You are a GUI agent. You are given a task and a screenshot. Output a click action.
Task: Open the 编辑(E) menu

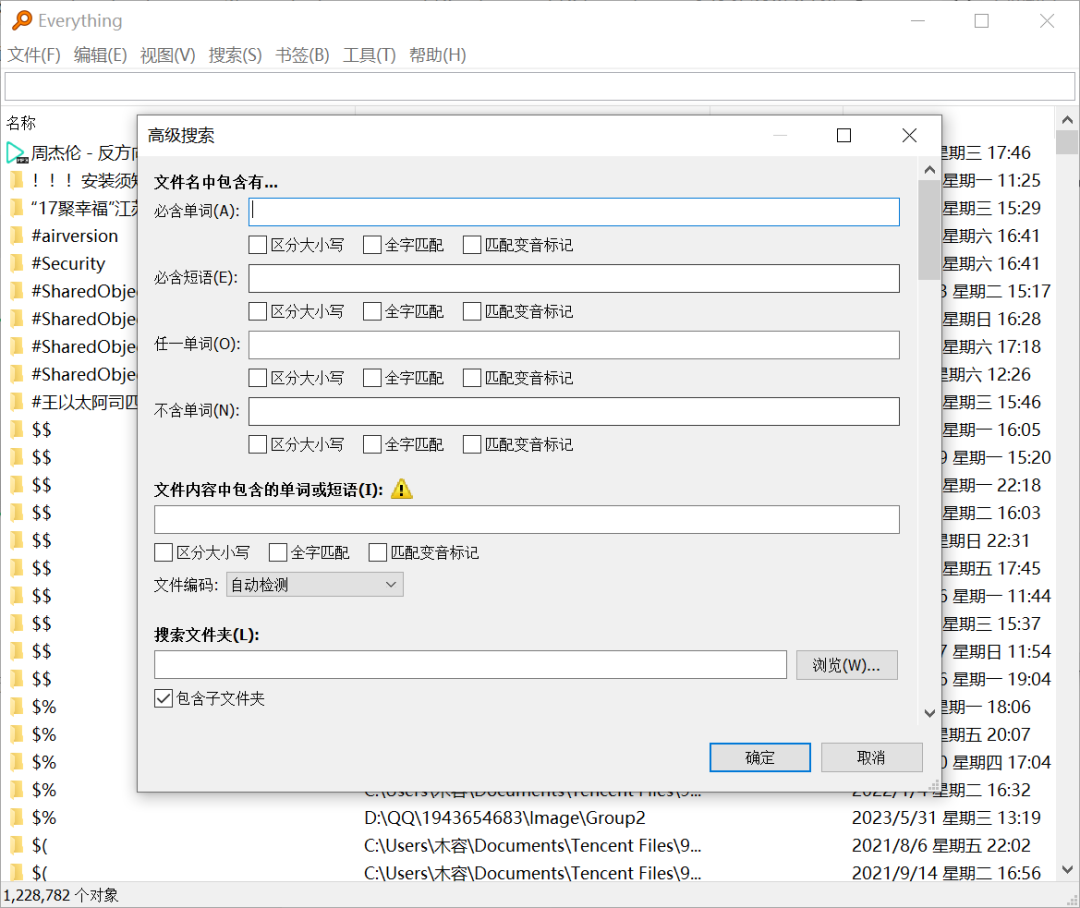tap(101, 55)
